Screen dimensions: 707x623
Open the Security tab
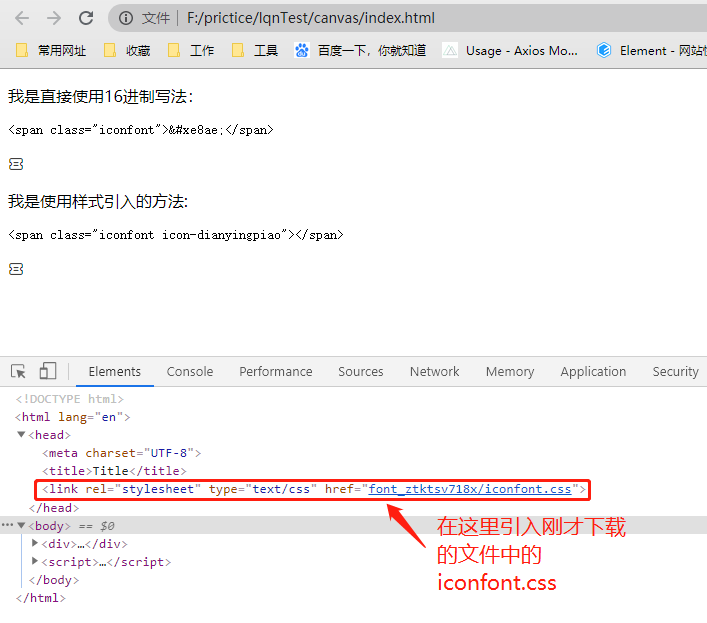[675, 371]
